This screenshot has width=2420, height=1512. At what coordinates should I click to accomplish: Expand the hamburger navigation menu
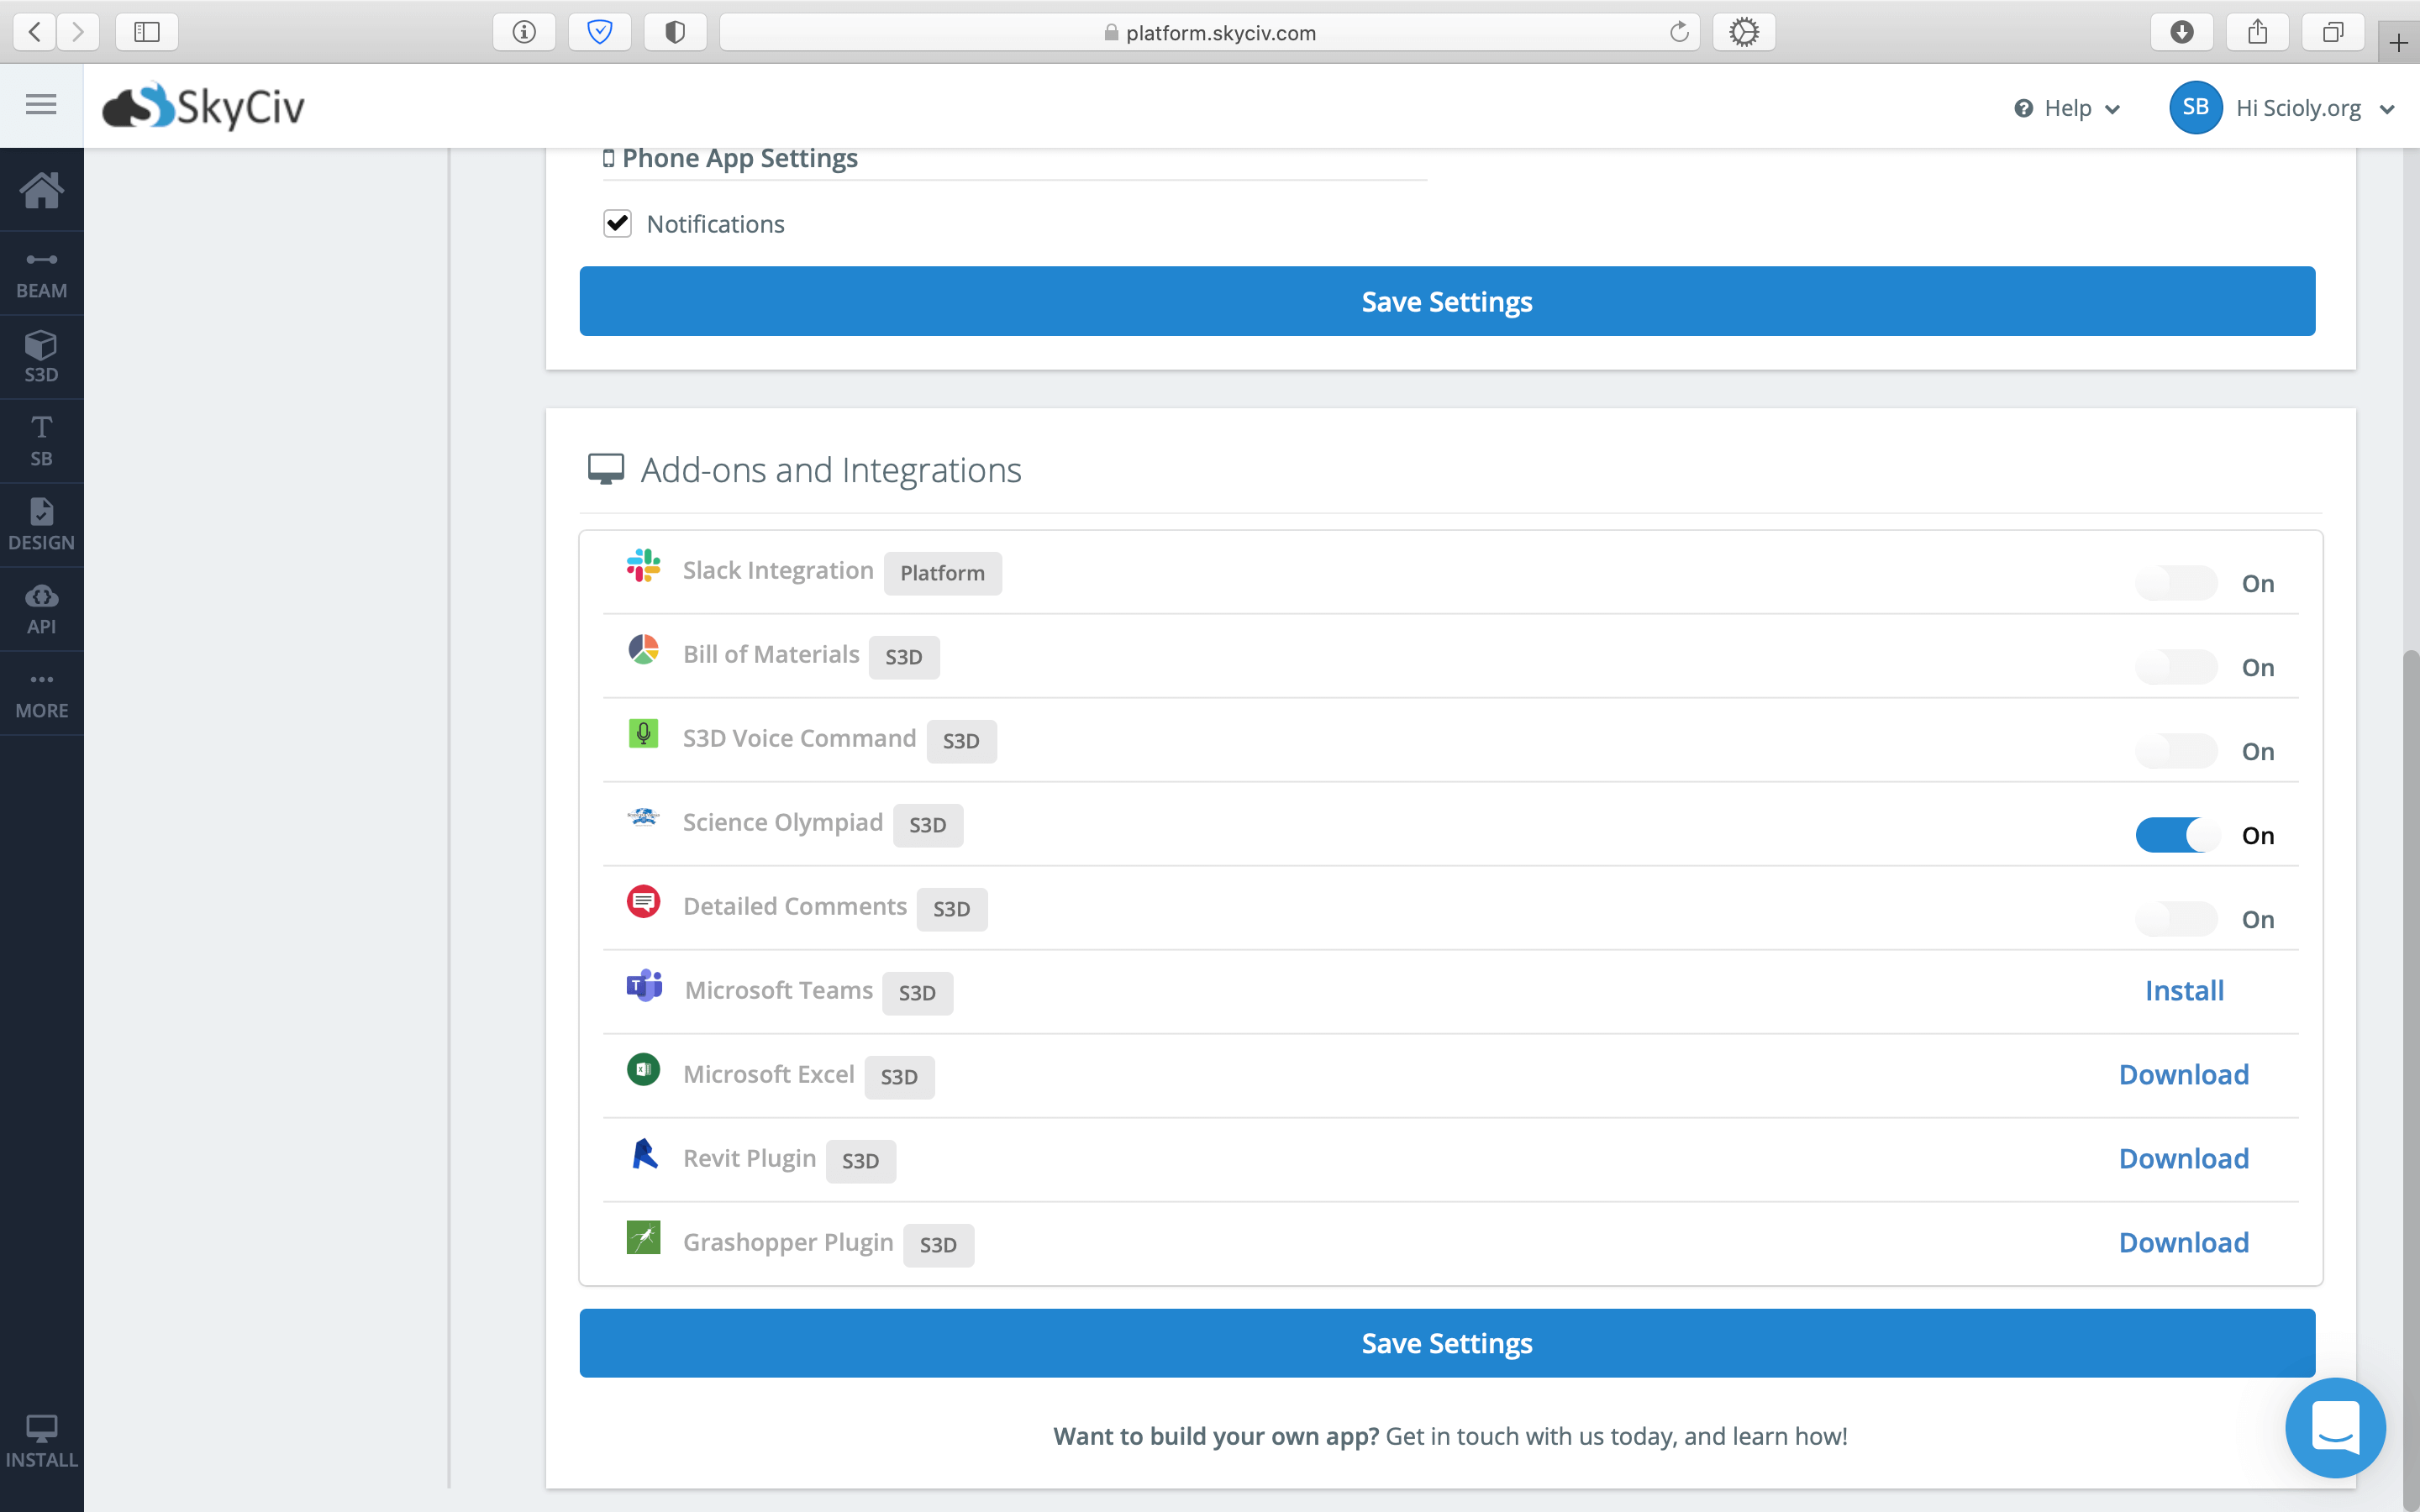click(41, 104)
